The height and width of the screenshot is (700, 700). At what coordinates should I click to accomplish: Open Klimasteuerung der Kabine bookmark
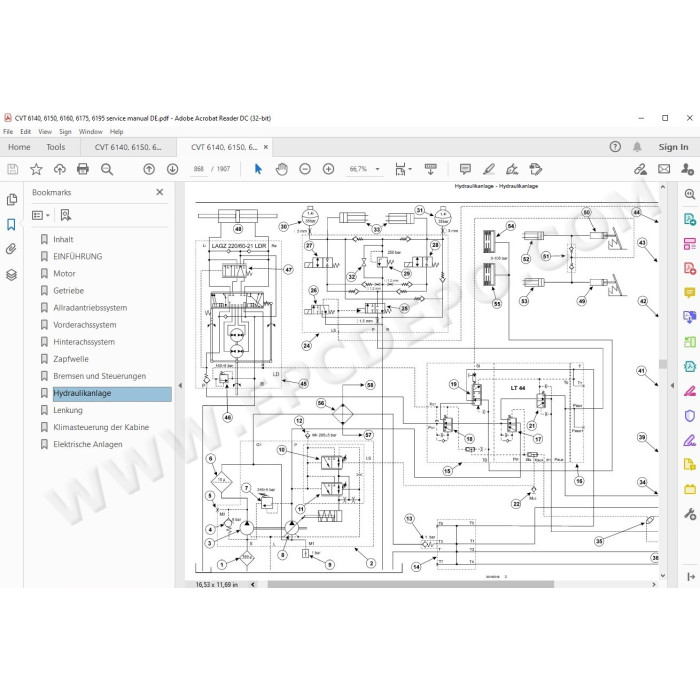tap(101, 427)
